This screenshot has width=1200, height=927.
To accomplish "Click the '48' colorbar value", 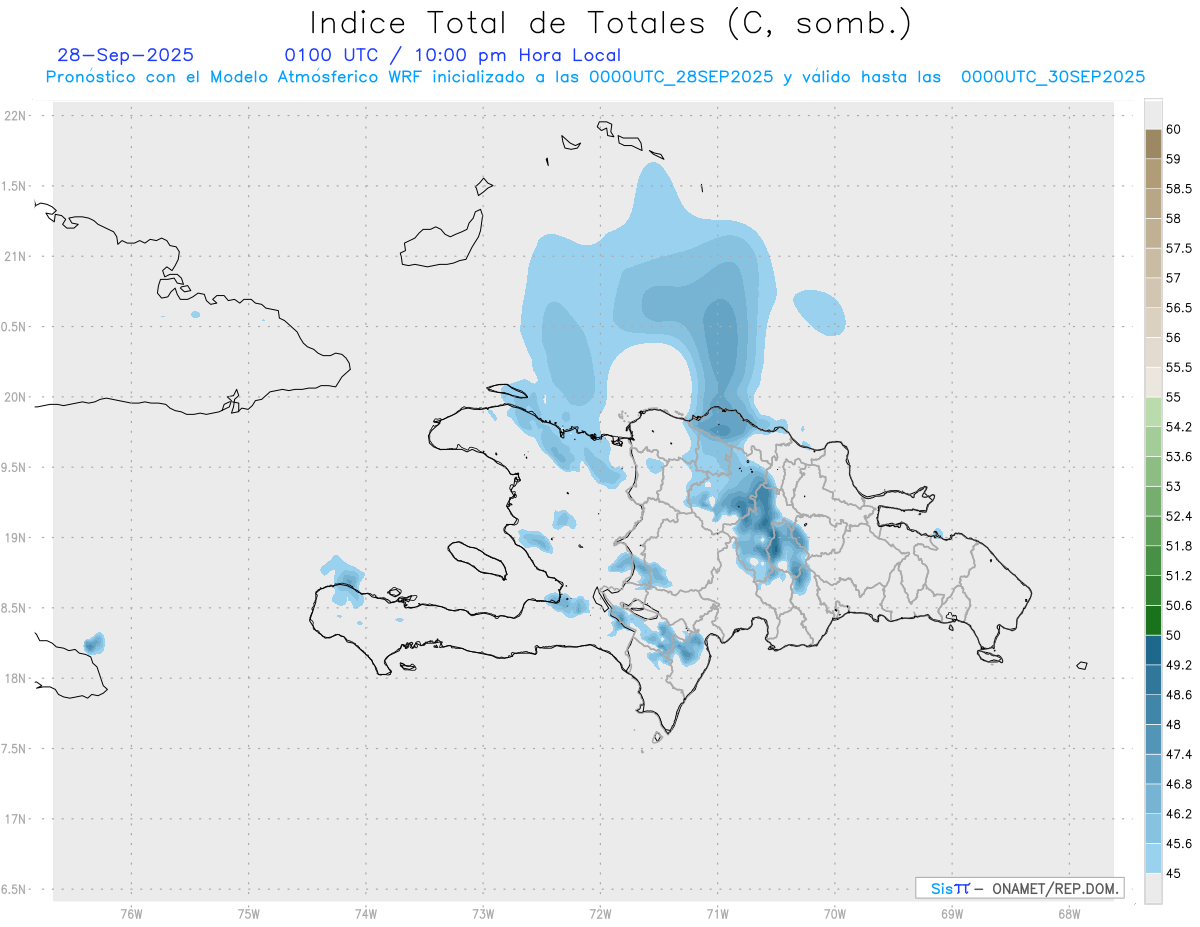I will click(x=1173, y=725).
